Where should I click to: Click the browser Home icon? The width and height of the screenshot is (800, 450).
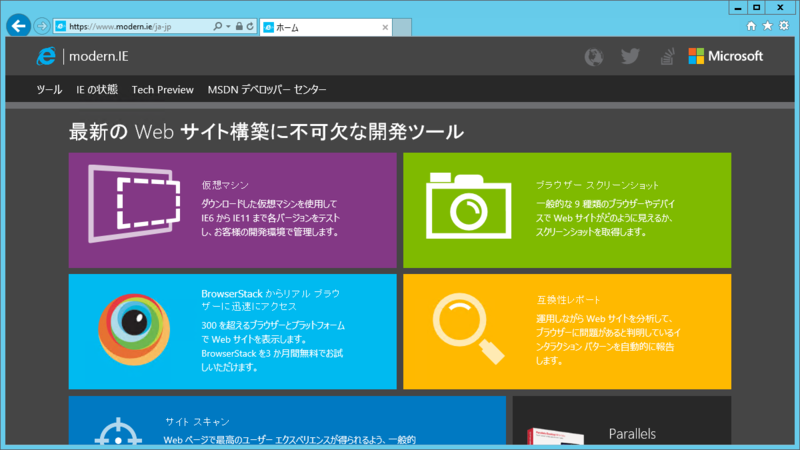point(751,26)
